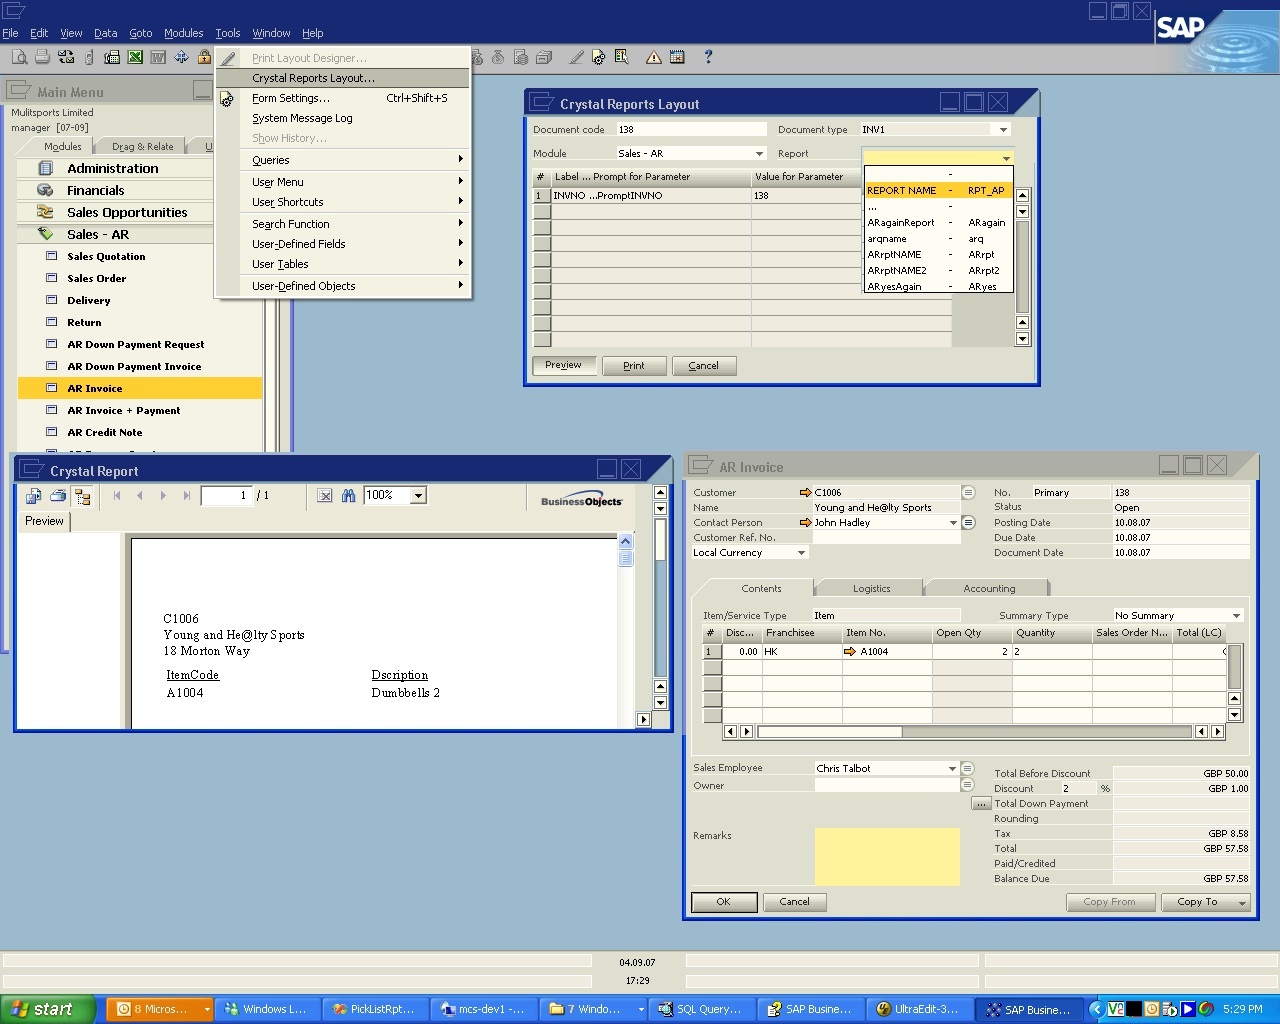Click Print Report icon in Crystal Report window
The width and height of the screenshot is (1280, 1024).
[58, 495]
